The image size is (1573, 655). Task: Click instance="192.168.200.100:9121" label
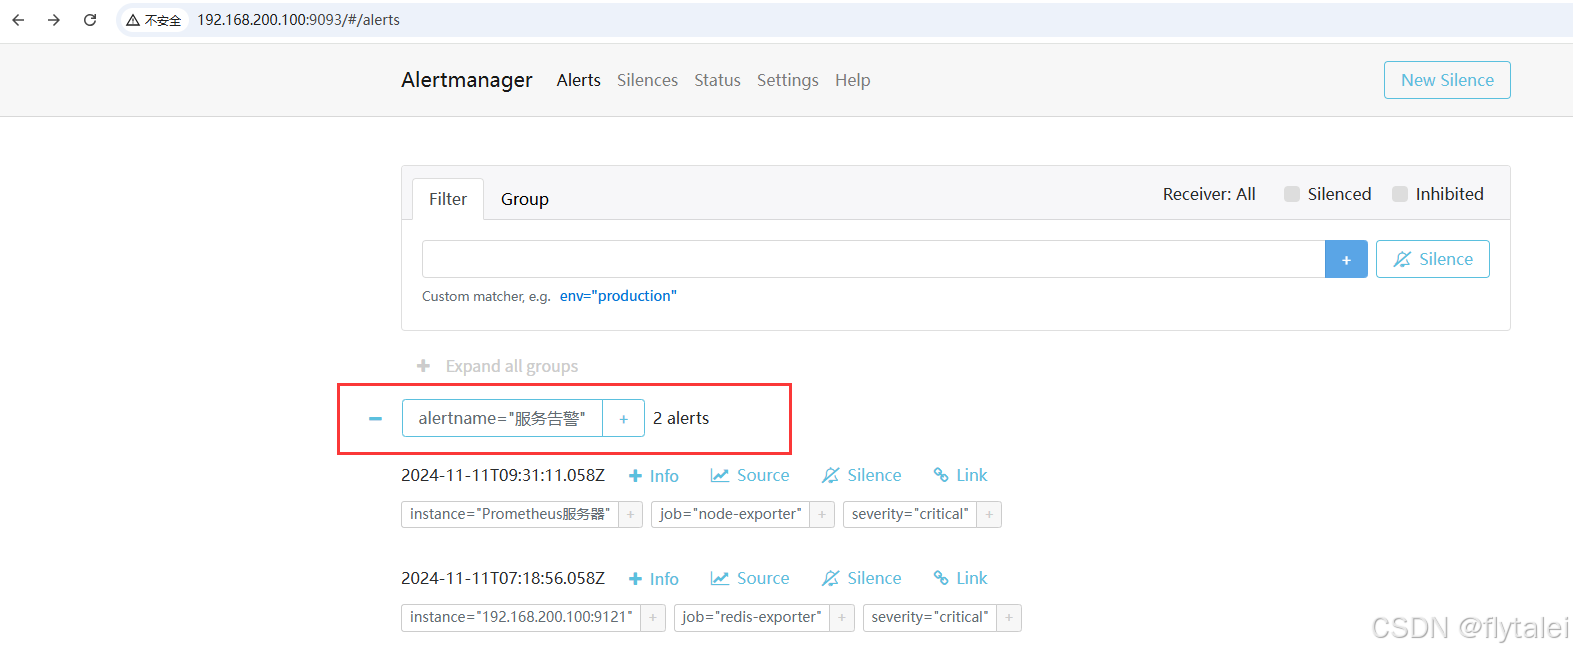(521, 617)
